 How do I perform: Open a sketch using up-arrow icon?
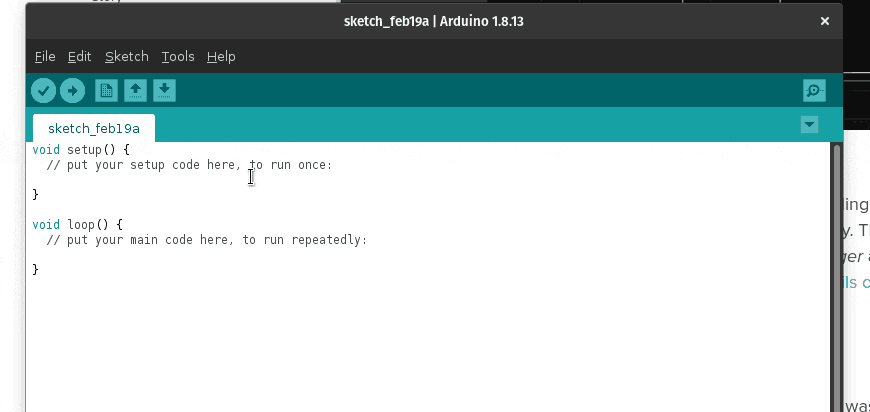tap(135, 91)
